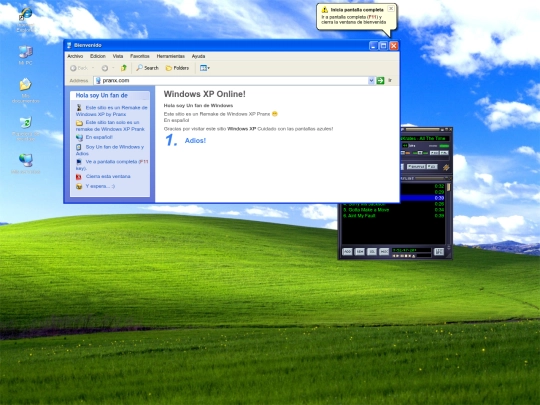Open the Edicion menu
Viewport: 540px width, 405px height.
coord(98,56)
